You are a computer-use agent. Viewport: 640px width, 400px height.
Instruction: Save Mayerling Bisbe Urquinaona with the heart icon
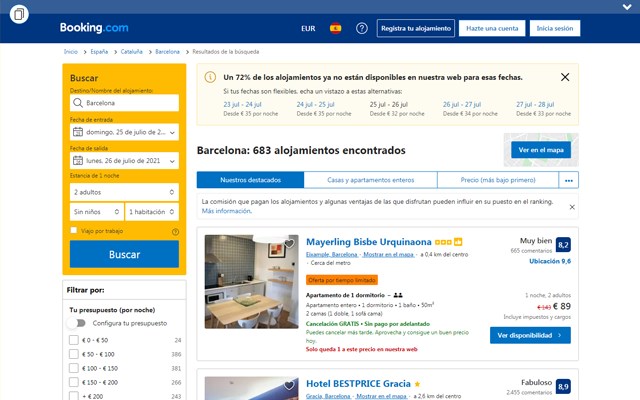tap(289, 244)
